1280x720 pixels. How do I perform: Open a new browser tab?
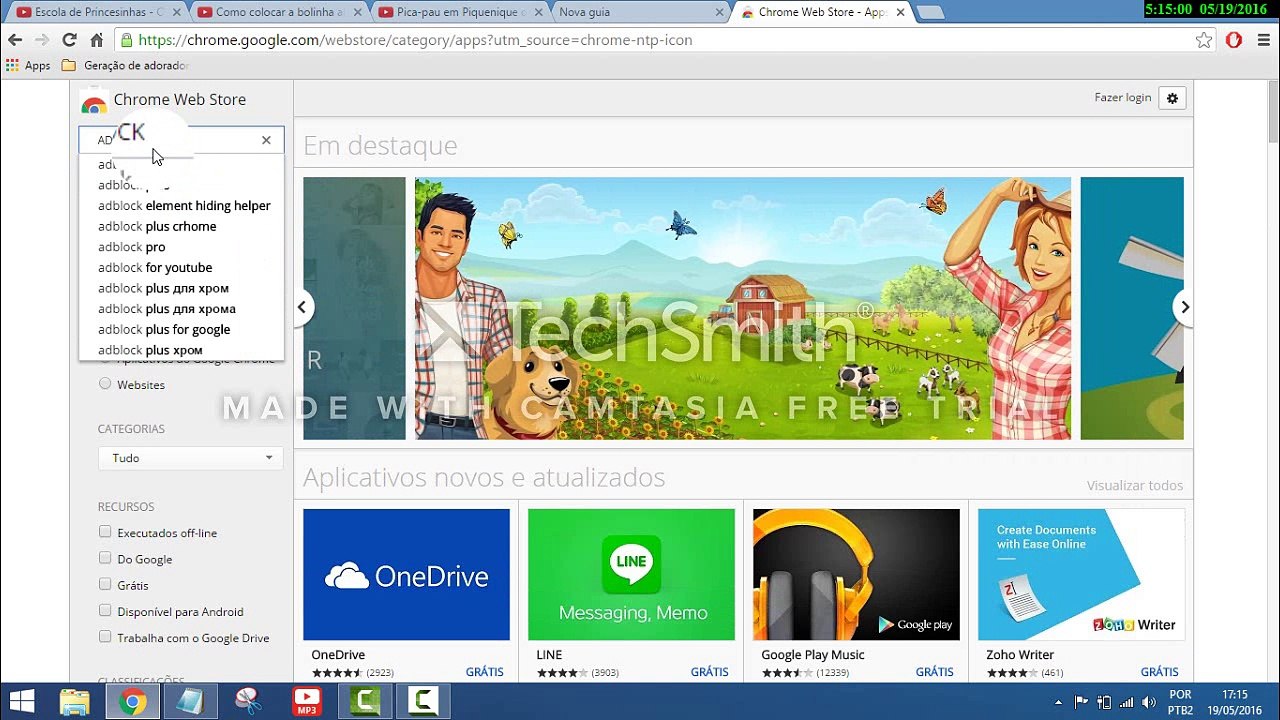tap(930, 13)
